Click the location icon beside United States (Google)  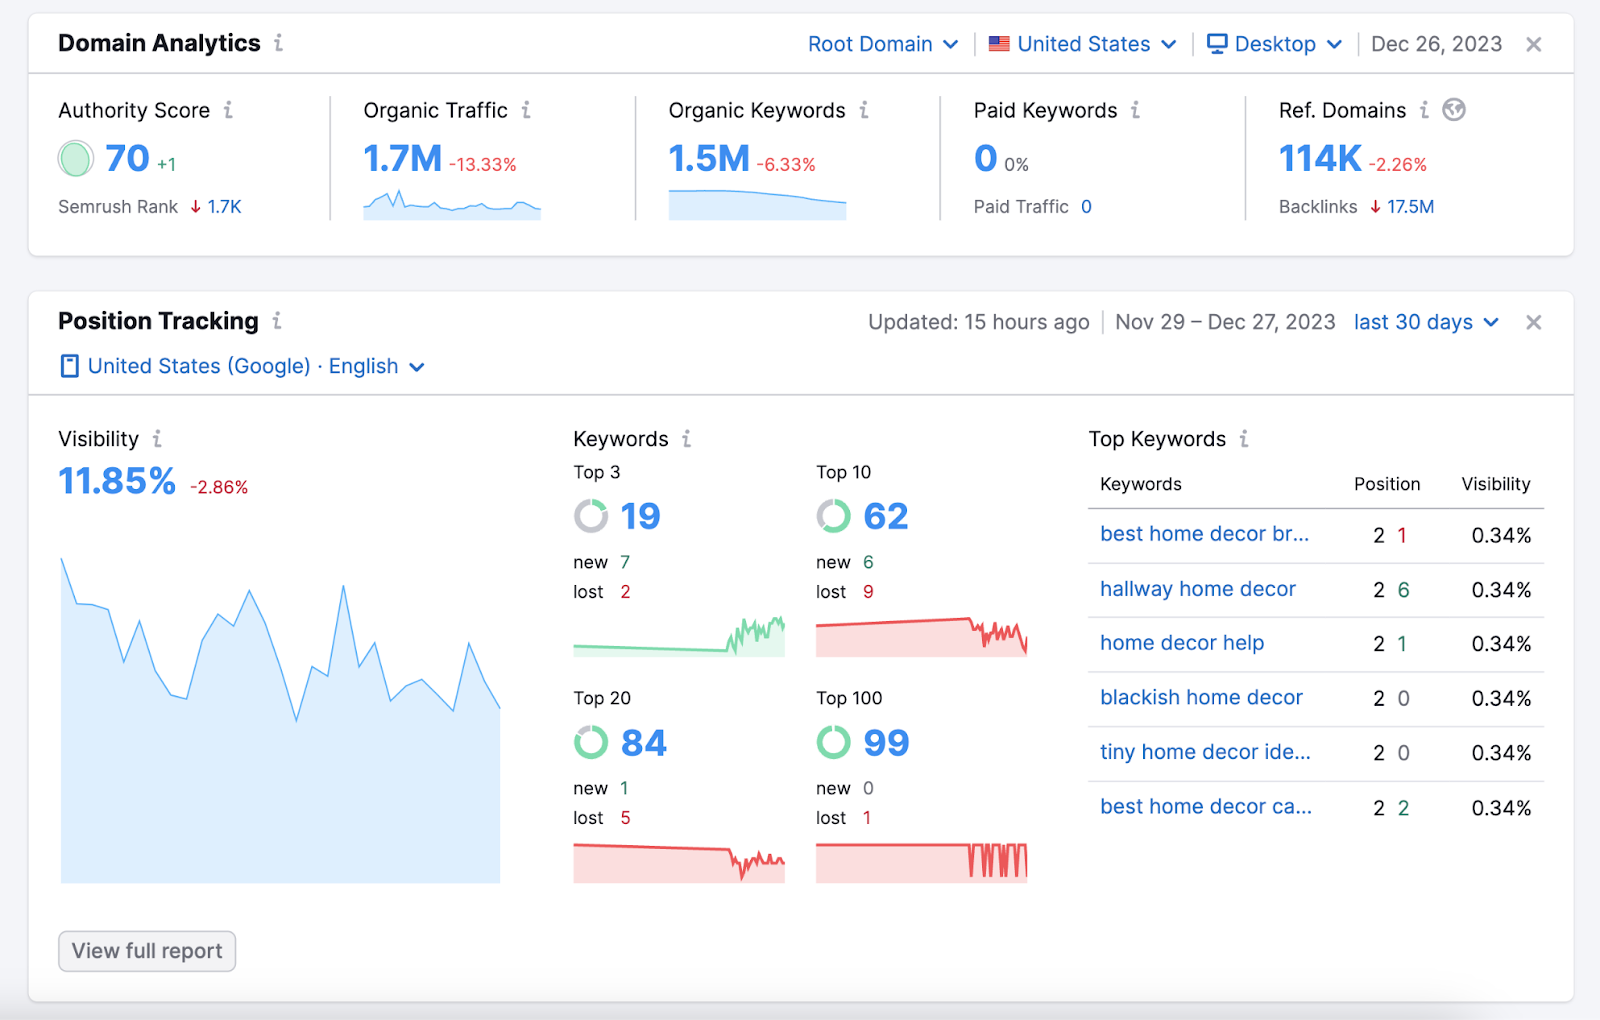tap(68, 366)
